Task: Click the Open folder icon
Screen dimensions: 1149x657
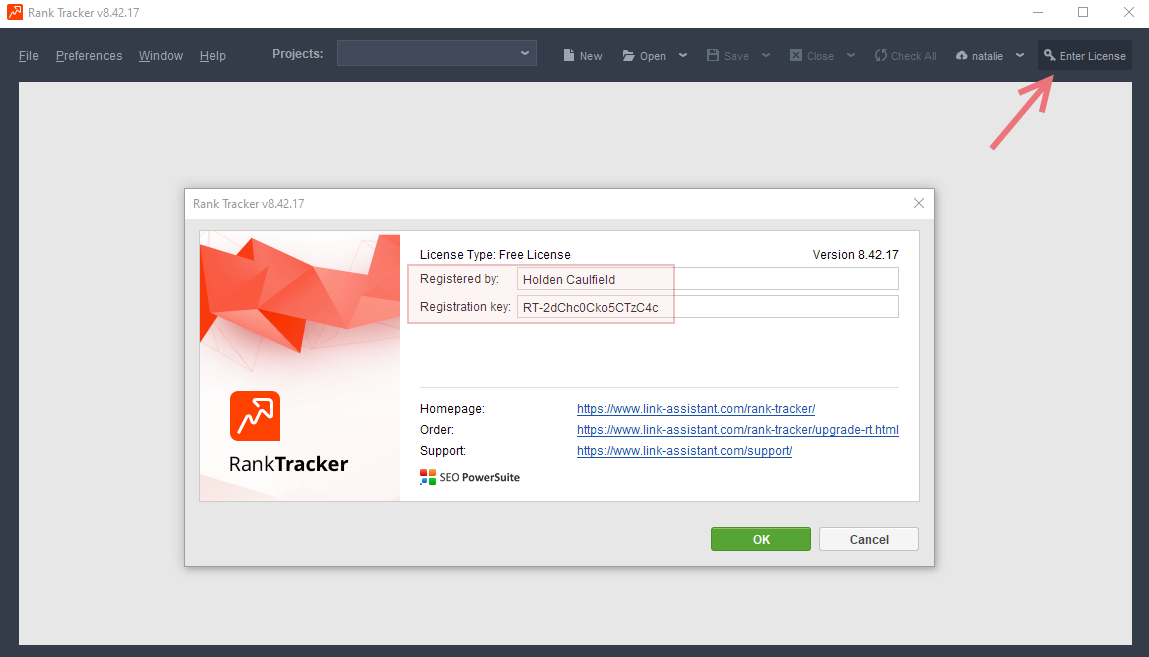Action: point(629,56)
